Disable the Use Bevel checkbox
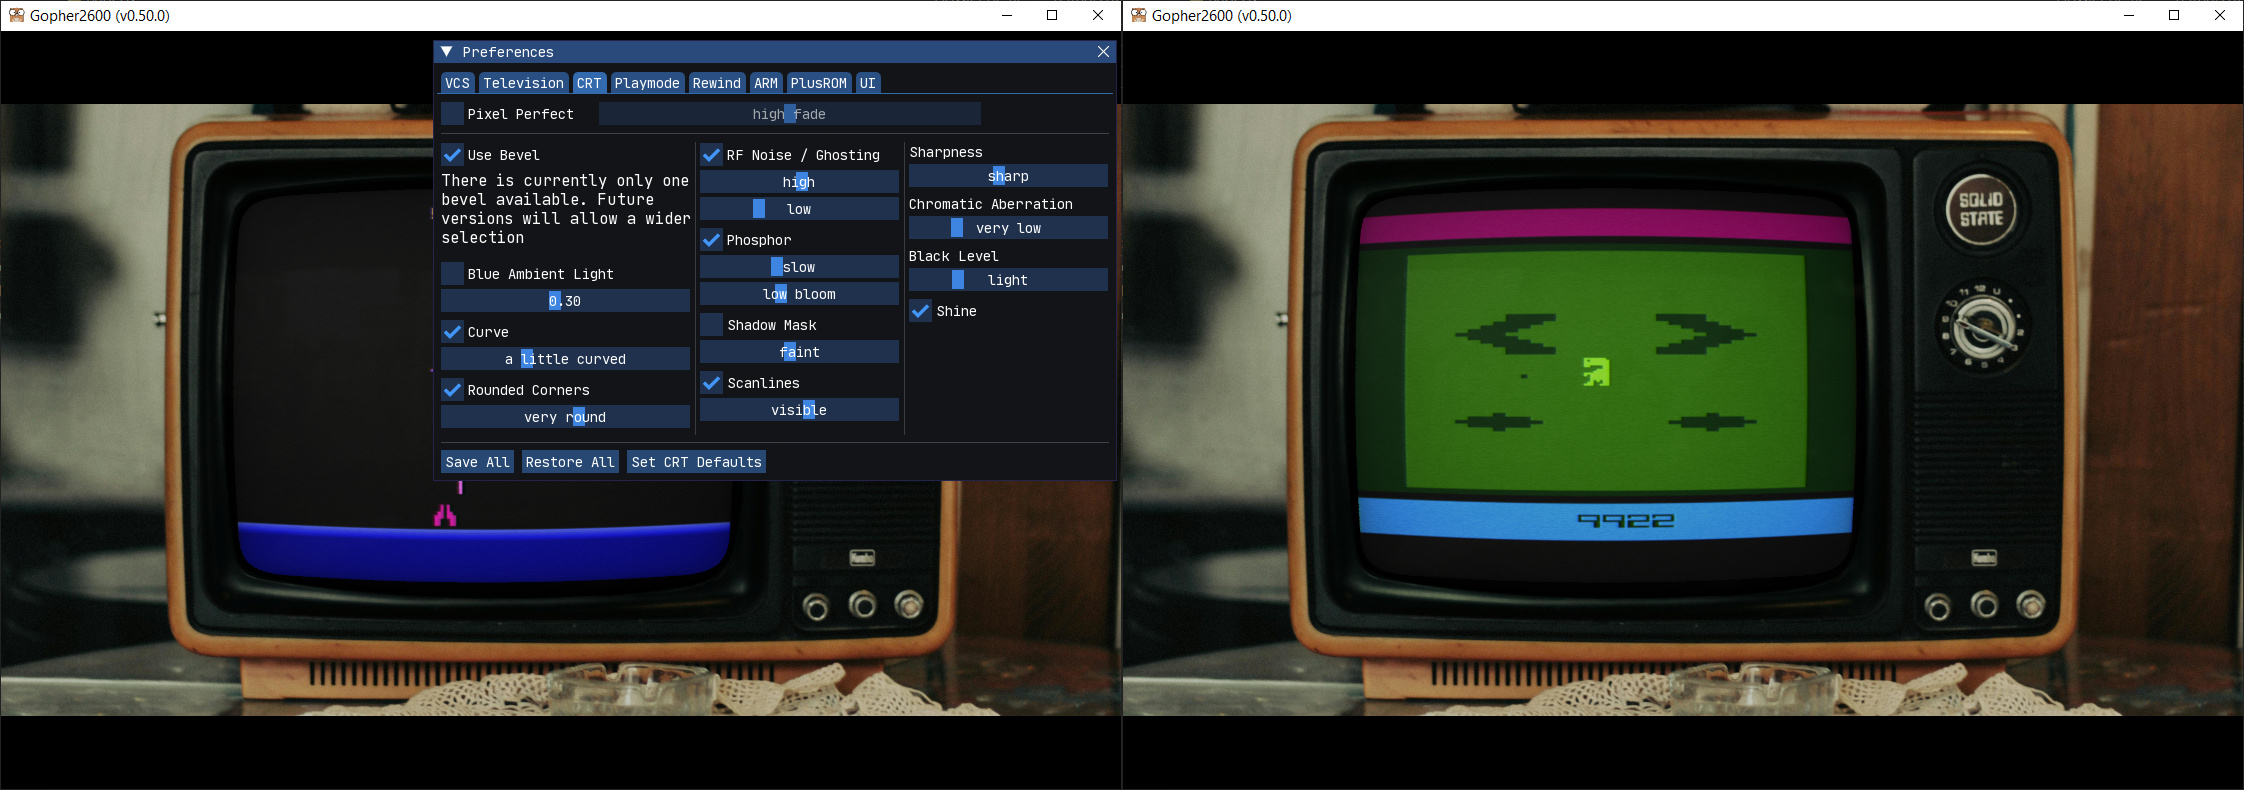This screenshot has height=790, width=2244. [x=453, y=155]
